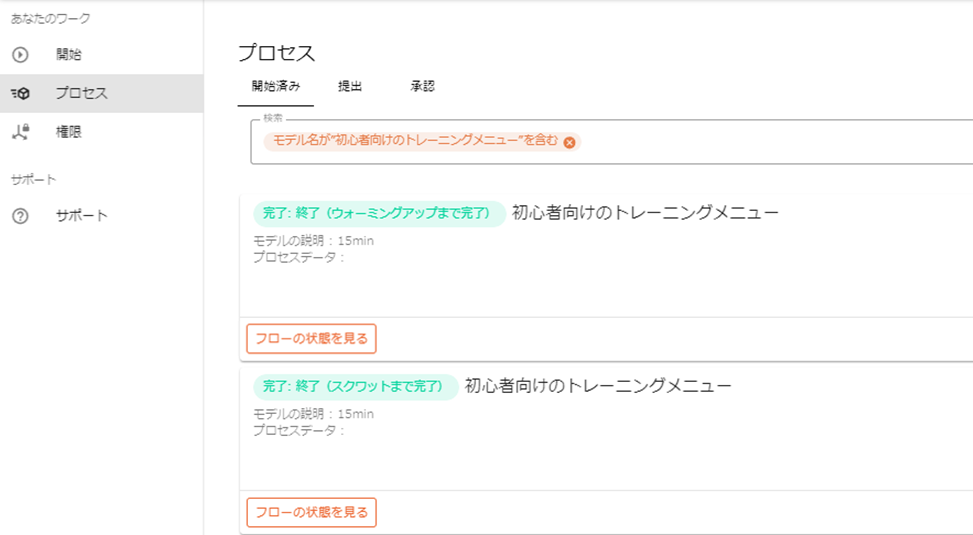The width and height of the screenshot is (973, 535).
Task: Switch to the 提出 tab
Action: coord(350,86)
